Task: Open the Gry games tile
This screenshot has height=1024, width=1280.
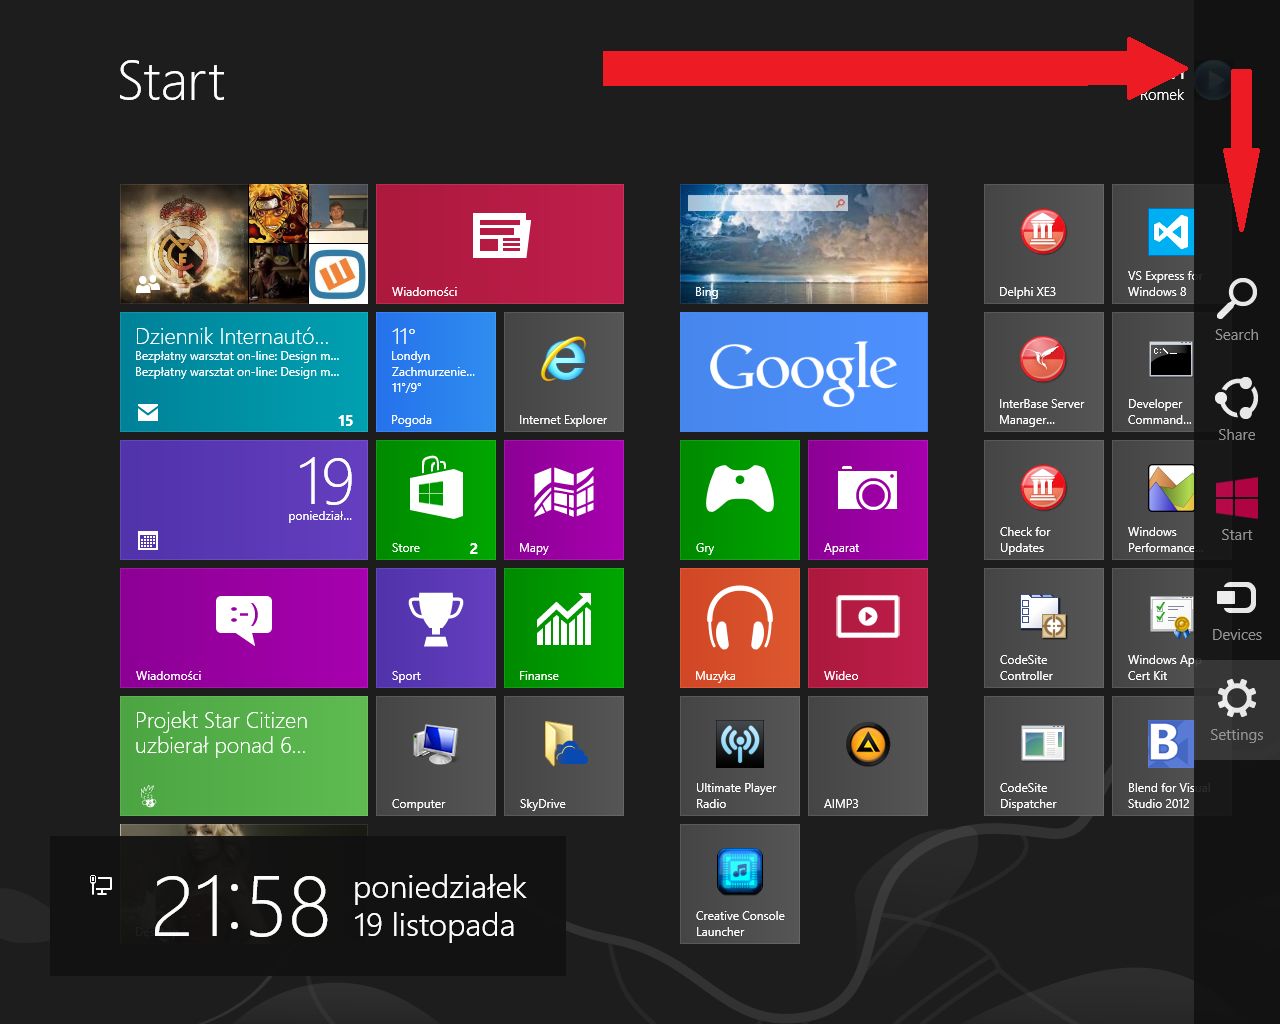Action: point(740,500)
